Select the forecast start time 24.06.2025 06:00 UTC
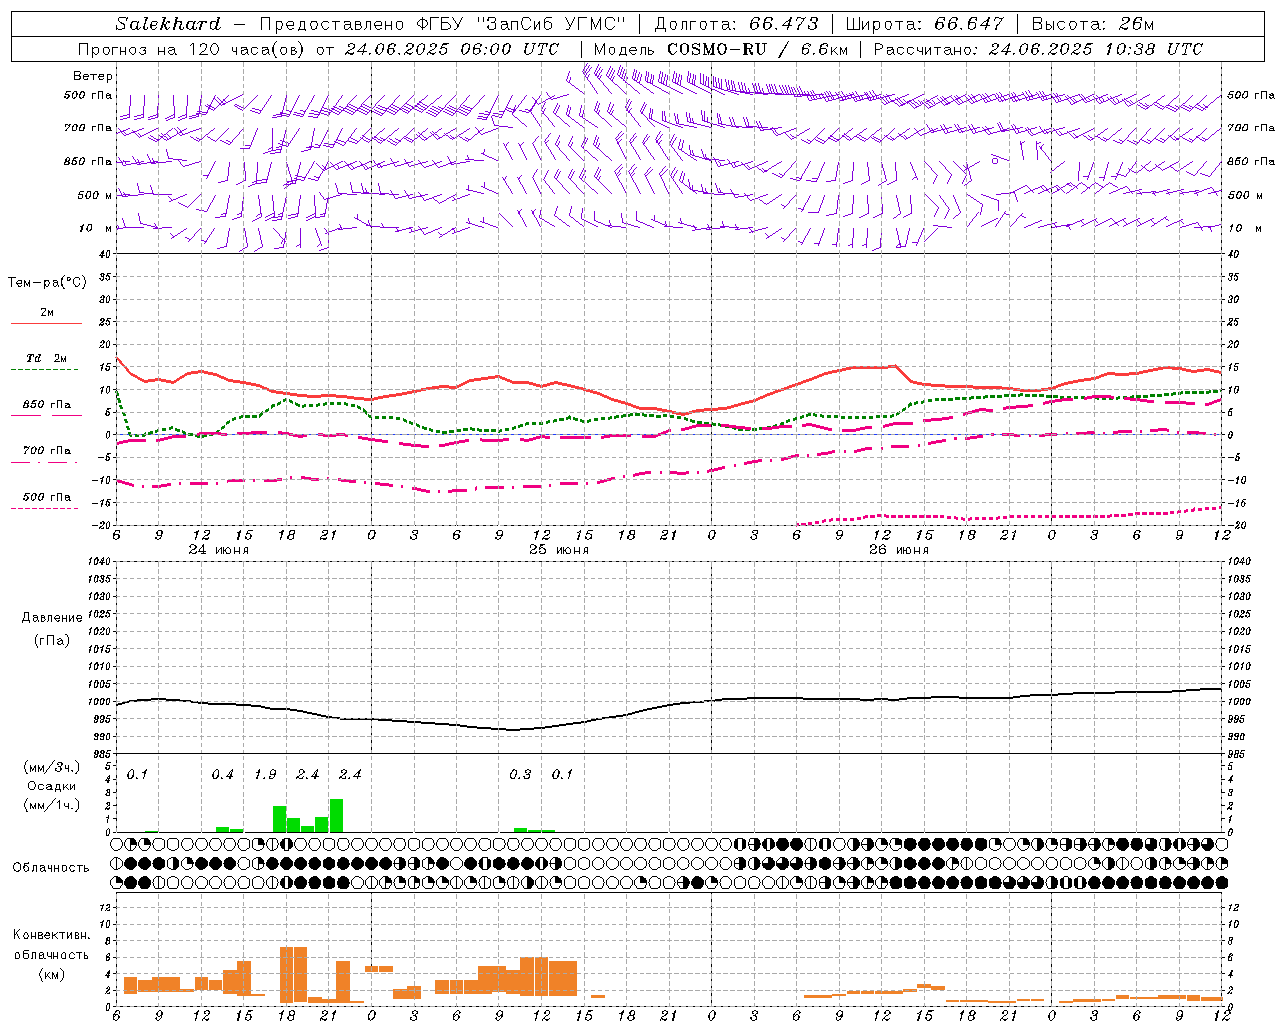This screenshot has height=1024, width=1280. 452,49
